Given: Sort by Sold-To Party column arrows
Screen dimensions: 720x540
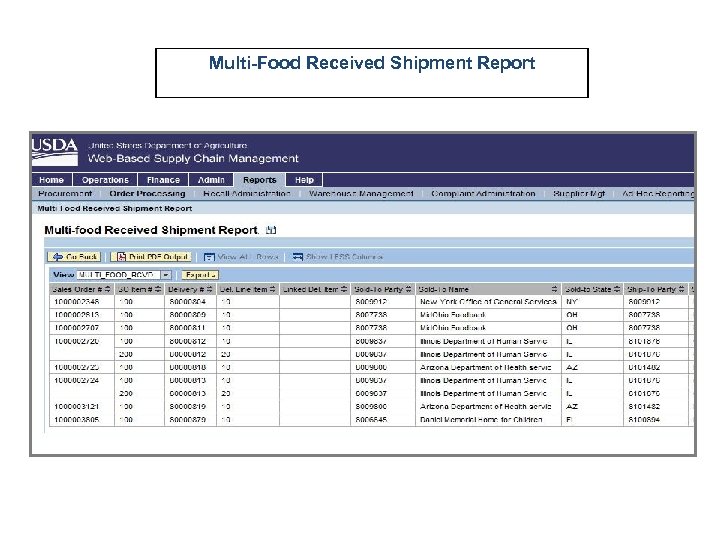Looking at the screenshot, I should (408, 289).
